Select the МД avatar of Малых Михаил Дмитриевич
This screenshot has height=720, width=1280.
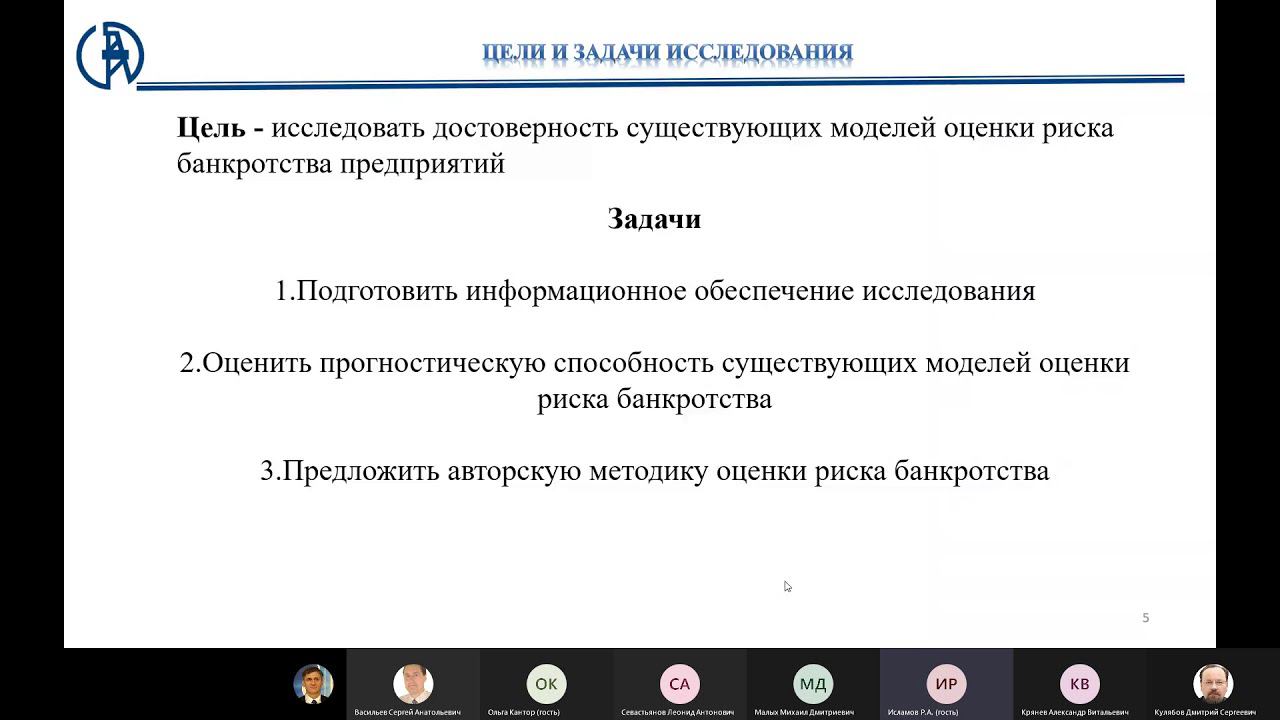813,684
